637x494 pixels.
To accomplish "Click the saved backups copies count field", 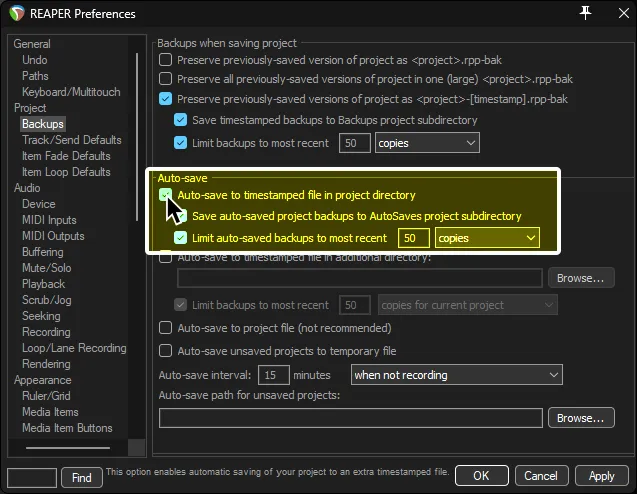I will (x=355, y=143).
